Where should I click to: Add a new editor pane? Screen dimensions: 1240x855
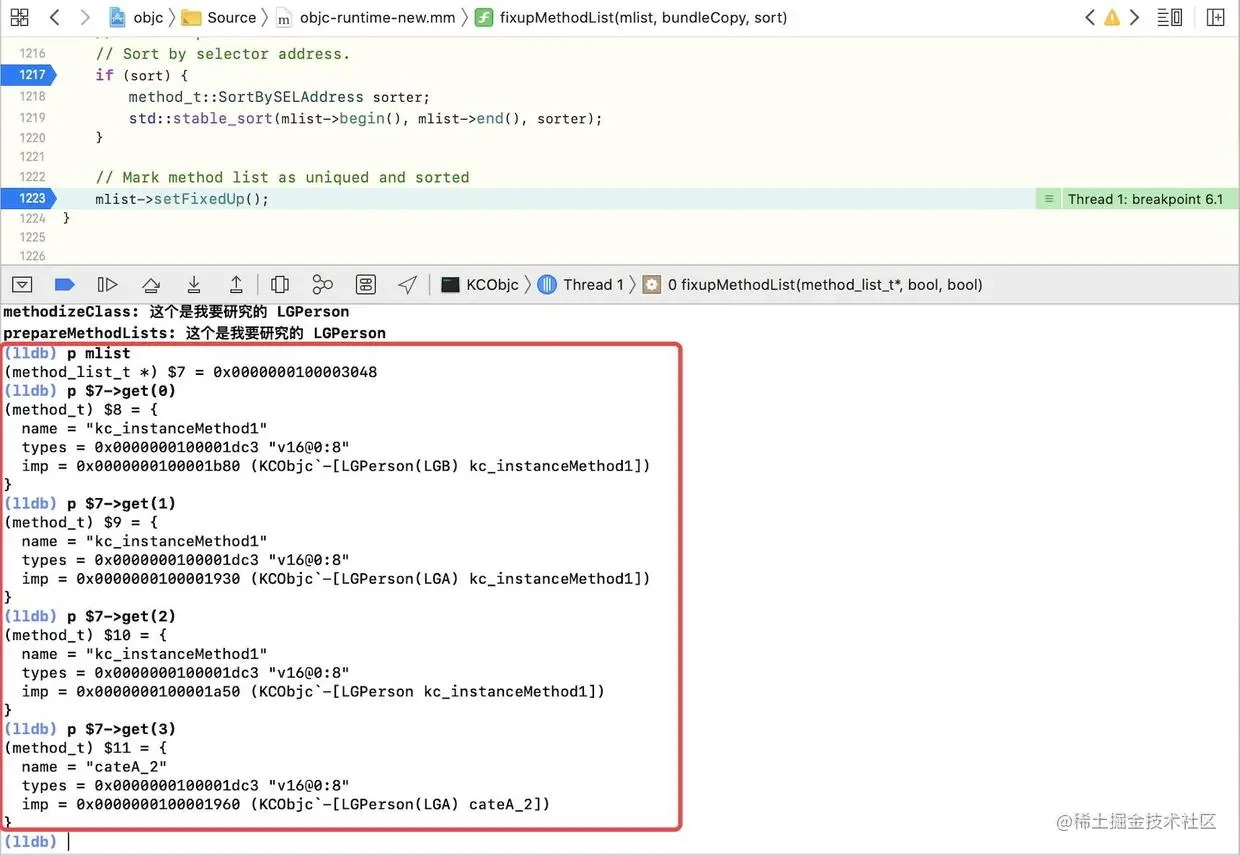click(1215, 17)
